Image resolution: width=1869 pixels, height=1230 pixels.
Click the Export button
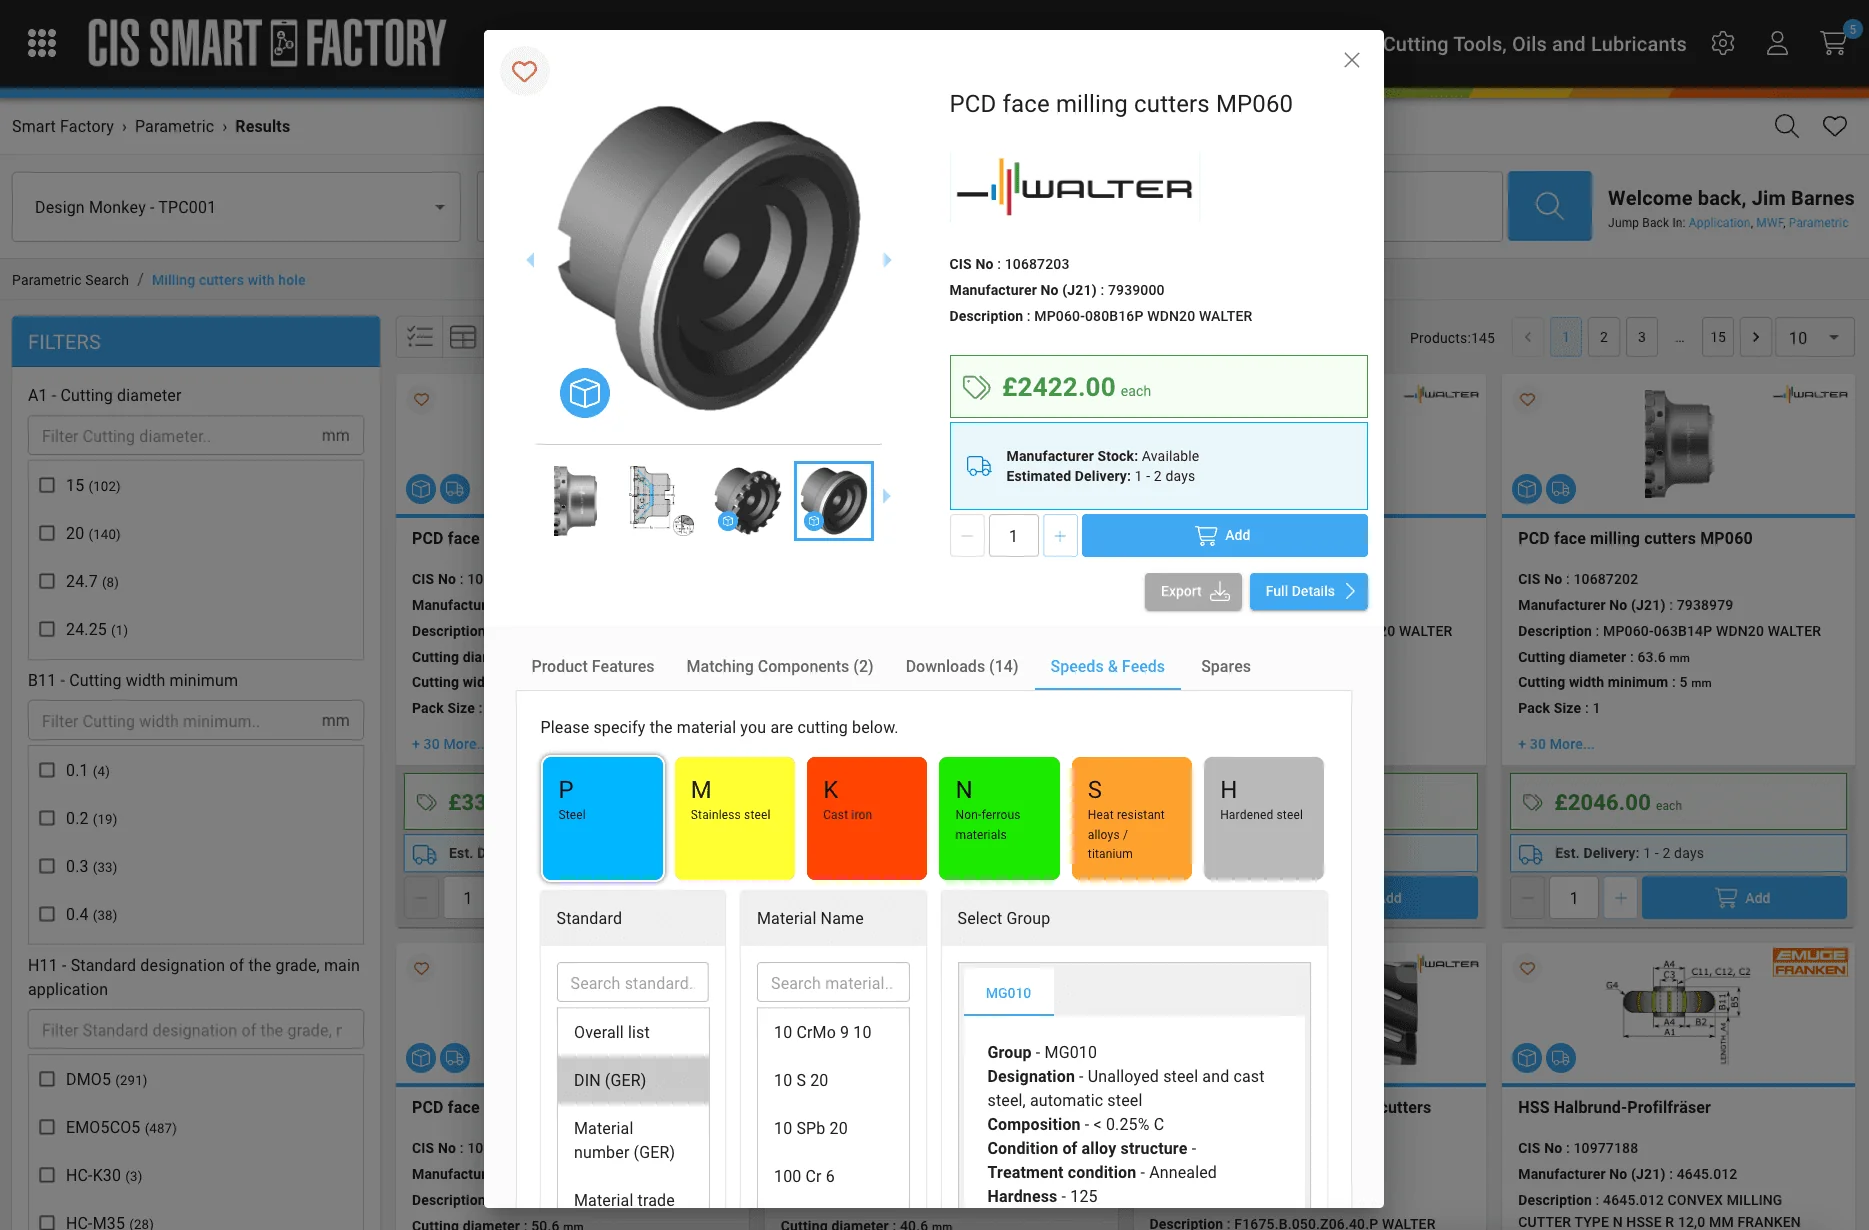tap(1193, 591)
